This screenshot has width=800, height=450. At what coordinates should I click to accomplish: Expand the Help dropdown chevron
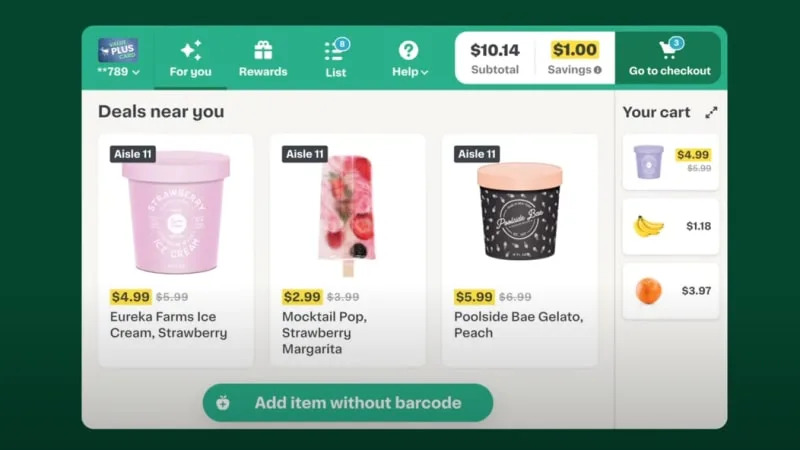click(424, 72)
